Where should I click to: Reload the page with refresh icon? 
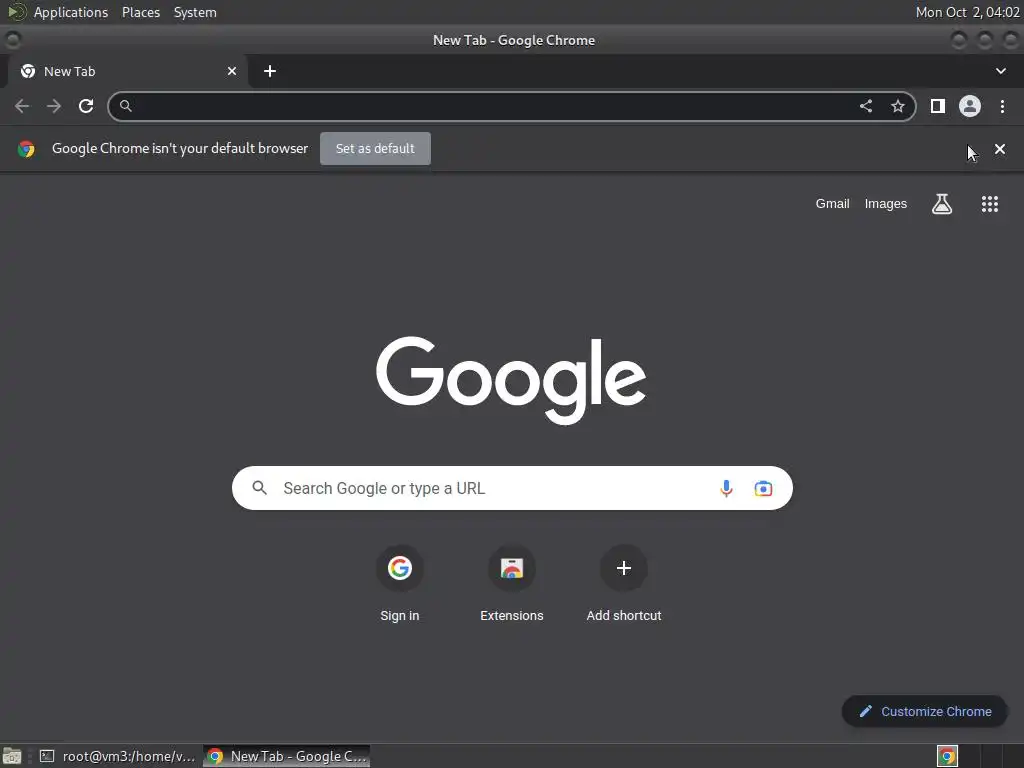coord(86,106)
